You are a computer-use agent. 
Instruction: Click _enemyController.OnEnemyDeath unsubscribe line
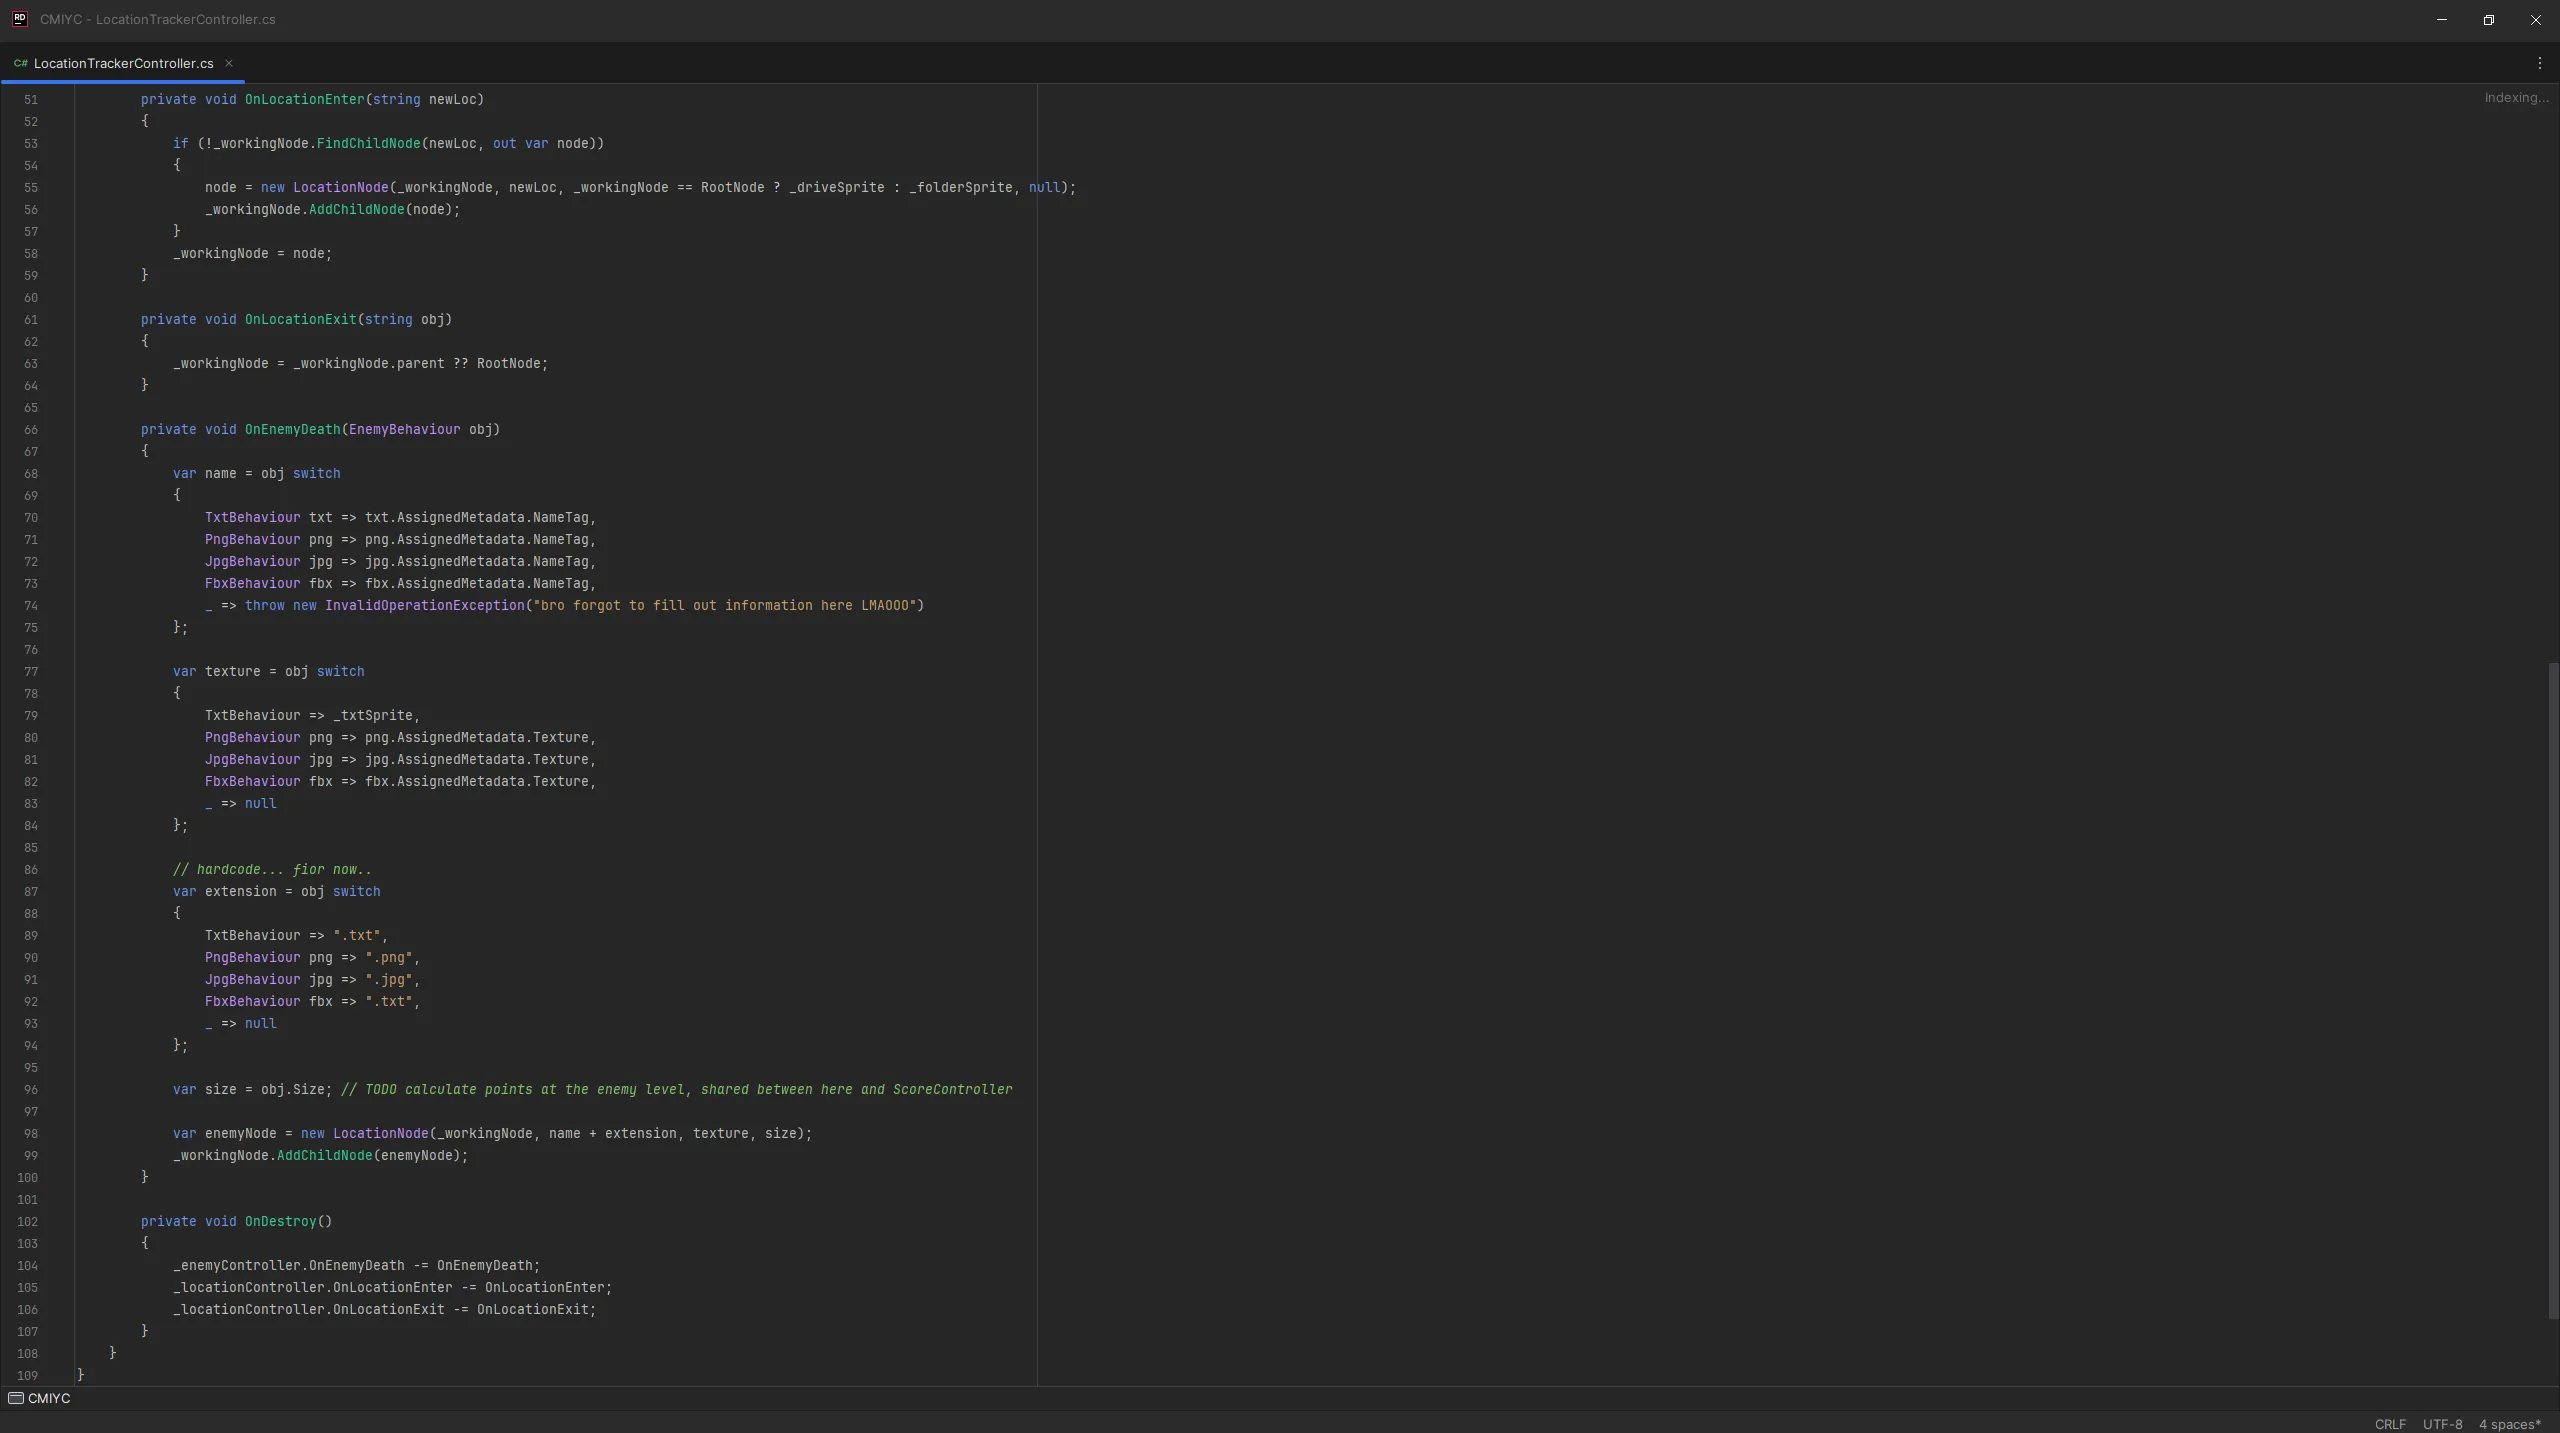point(356,1265)
